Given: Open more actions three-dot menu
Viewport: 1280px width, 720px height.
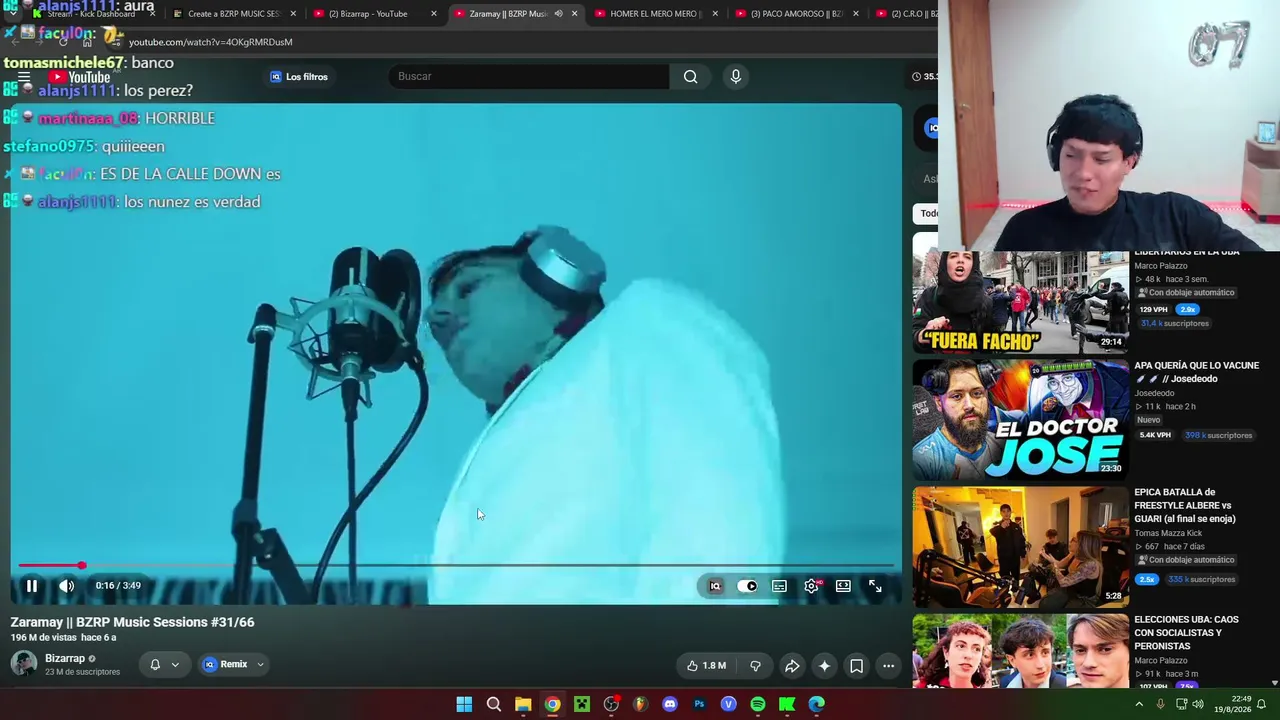Looking at the screenshot, I should point(888,666).
